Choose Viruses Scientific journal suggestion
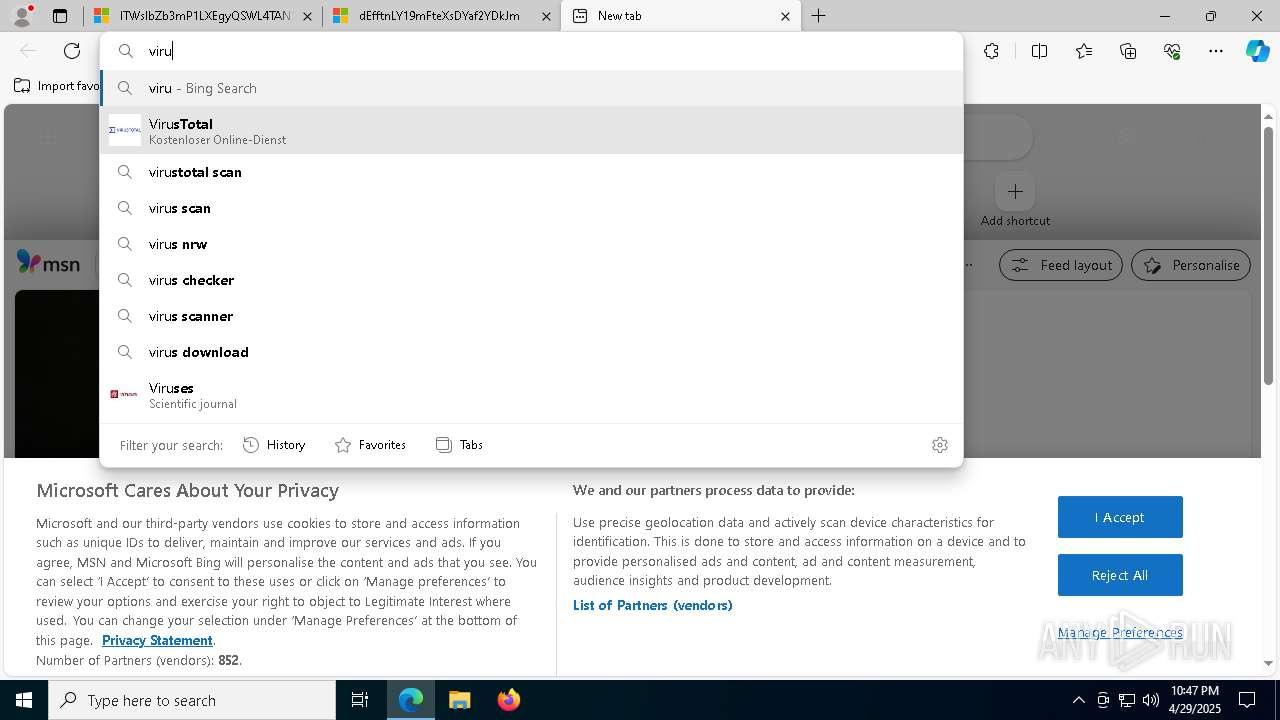This screenshot has height=720, width=1280. point(531,394)
